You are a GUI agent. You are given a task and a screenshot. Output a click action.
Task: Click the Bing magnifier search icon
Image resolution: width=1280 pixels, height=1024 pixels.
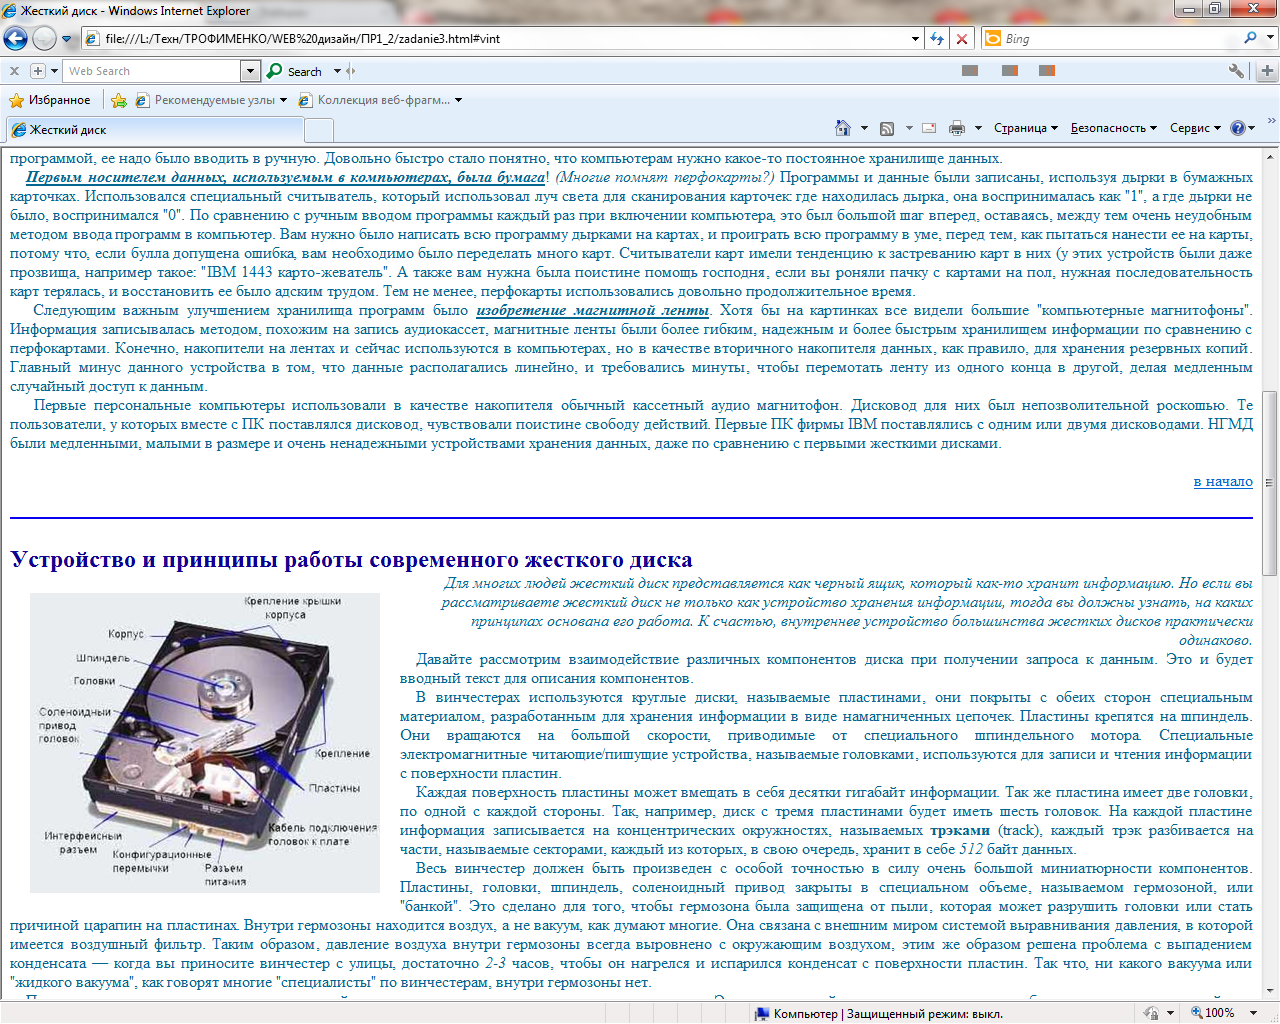[x=1251, y=38]
